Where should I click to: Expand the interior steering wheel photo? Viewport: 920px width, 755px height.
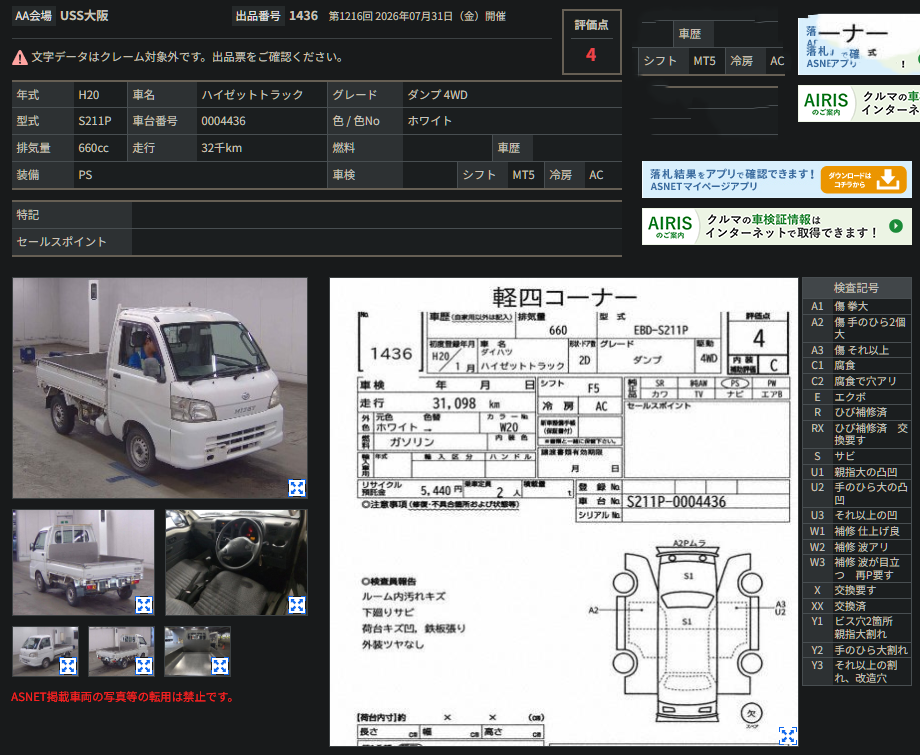pos(297,605)
